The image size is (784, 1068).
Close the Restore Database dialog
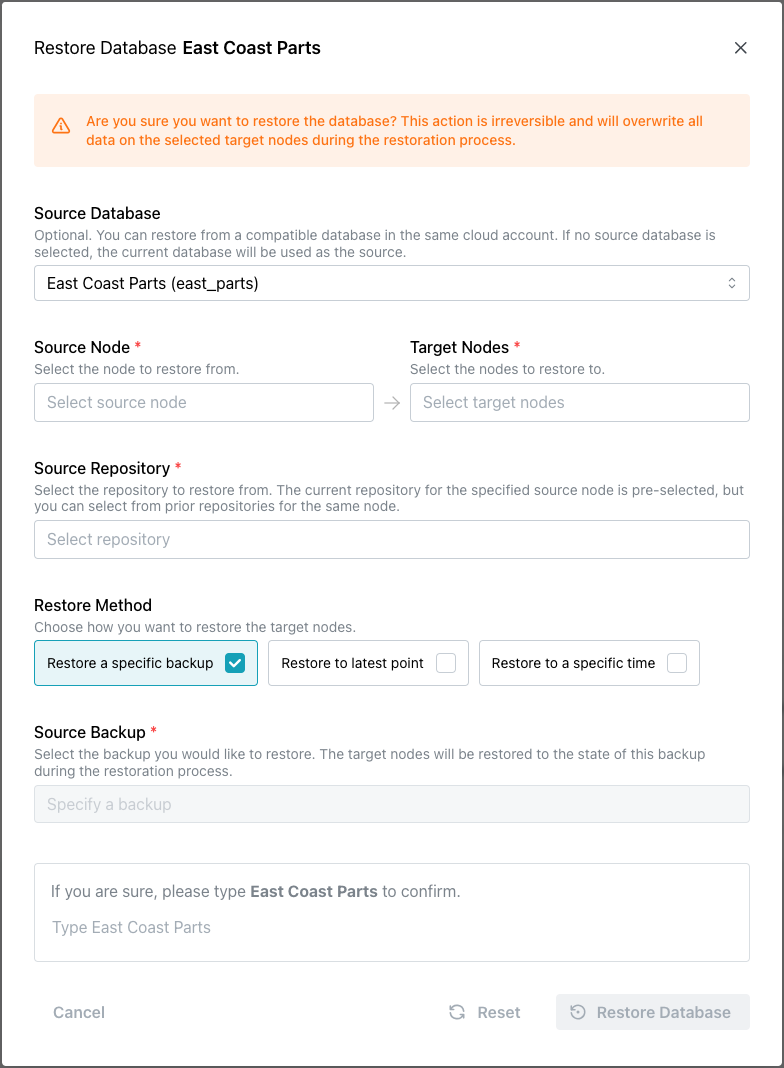click(741, 48)
